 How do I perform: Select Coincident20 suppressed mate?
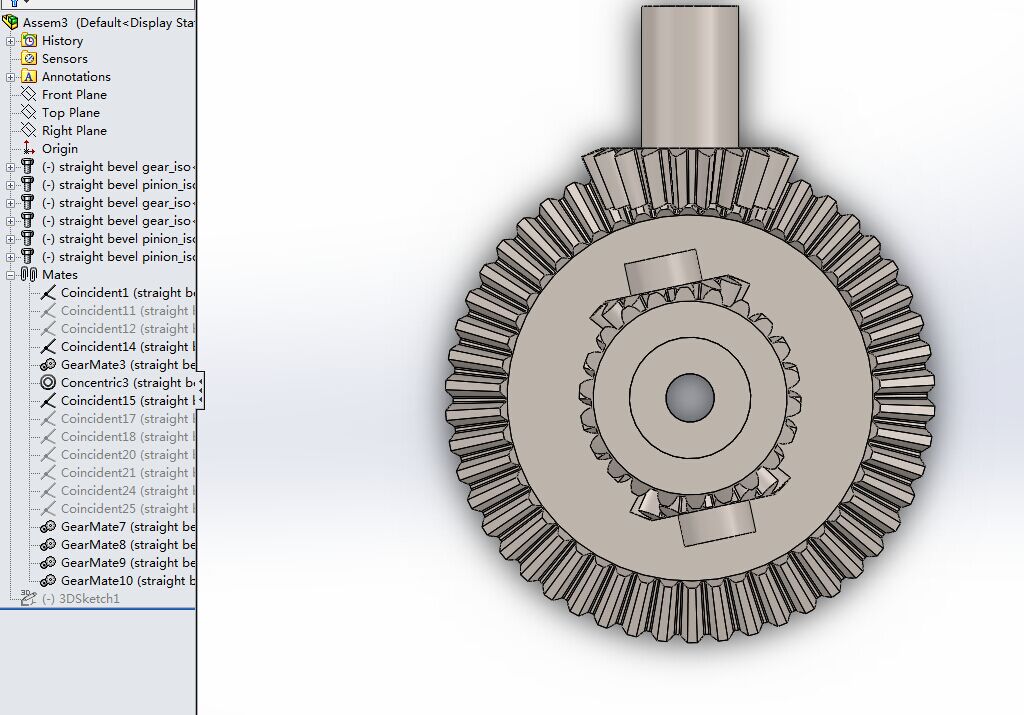click(118, 454)
